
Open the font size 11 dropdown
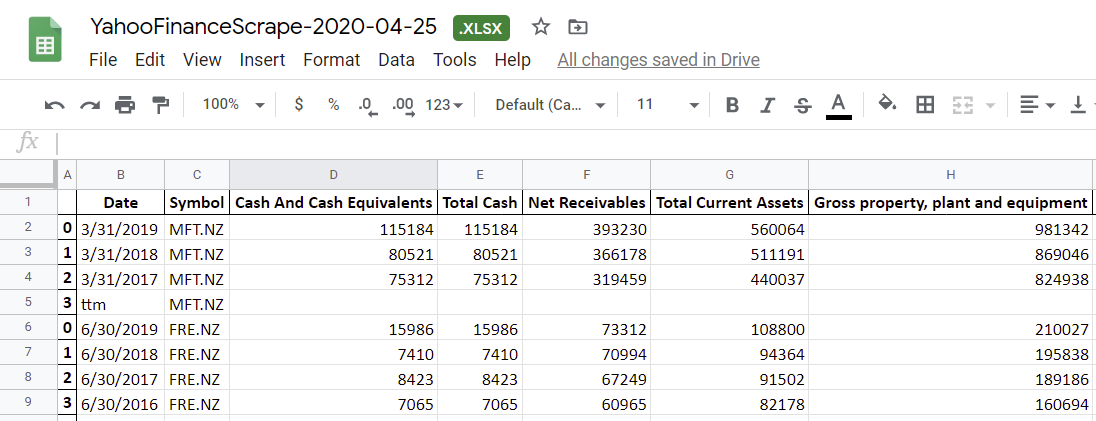tap(668, 105)
